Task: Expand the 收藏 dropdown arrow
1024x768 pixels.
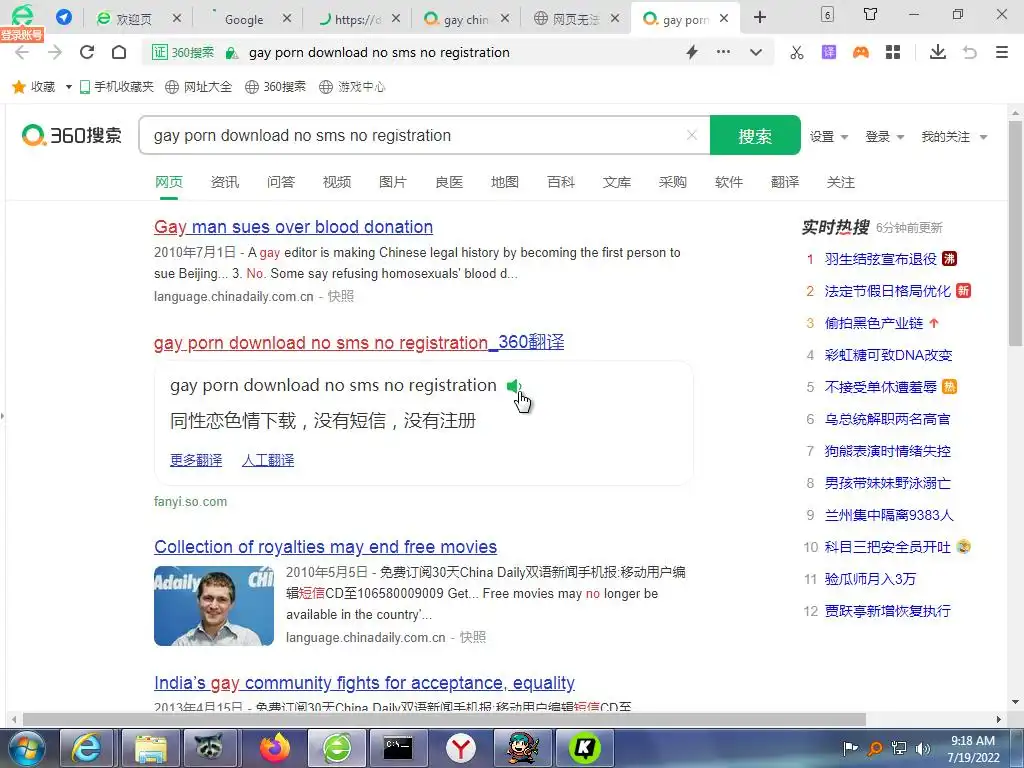Action: point(69,87)
